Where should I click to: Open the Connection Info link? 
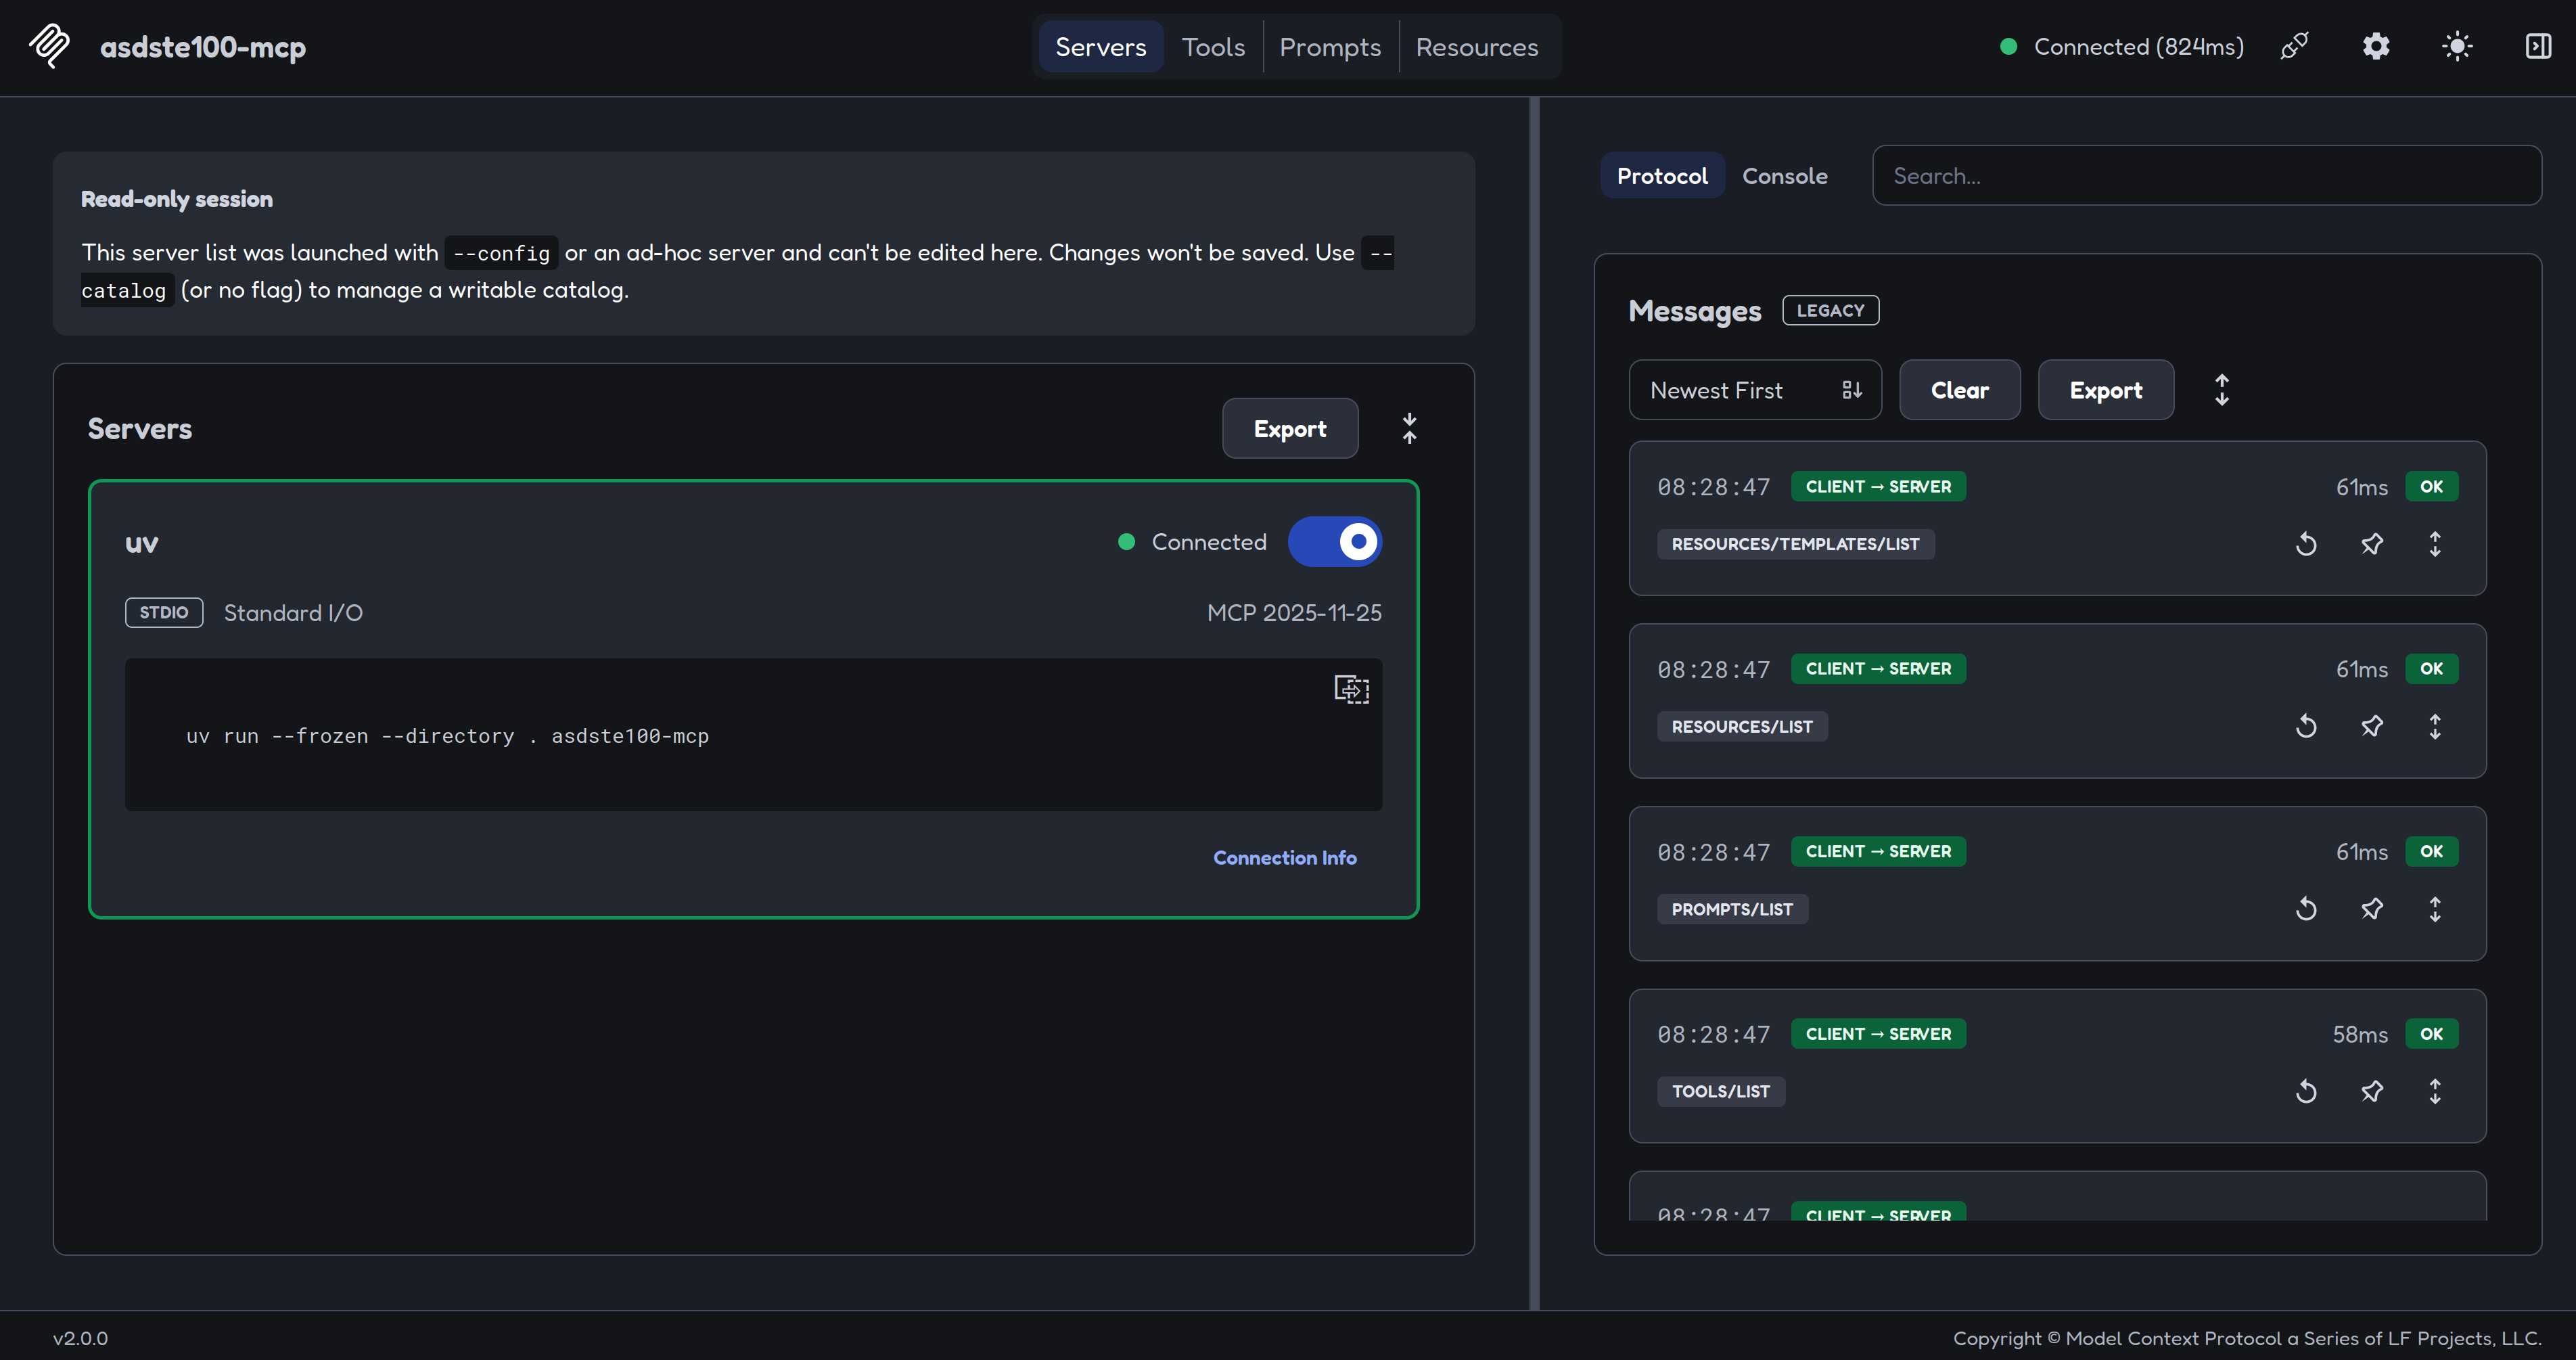click(1285, 858)
